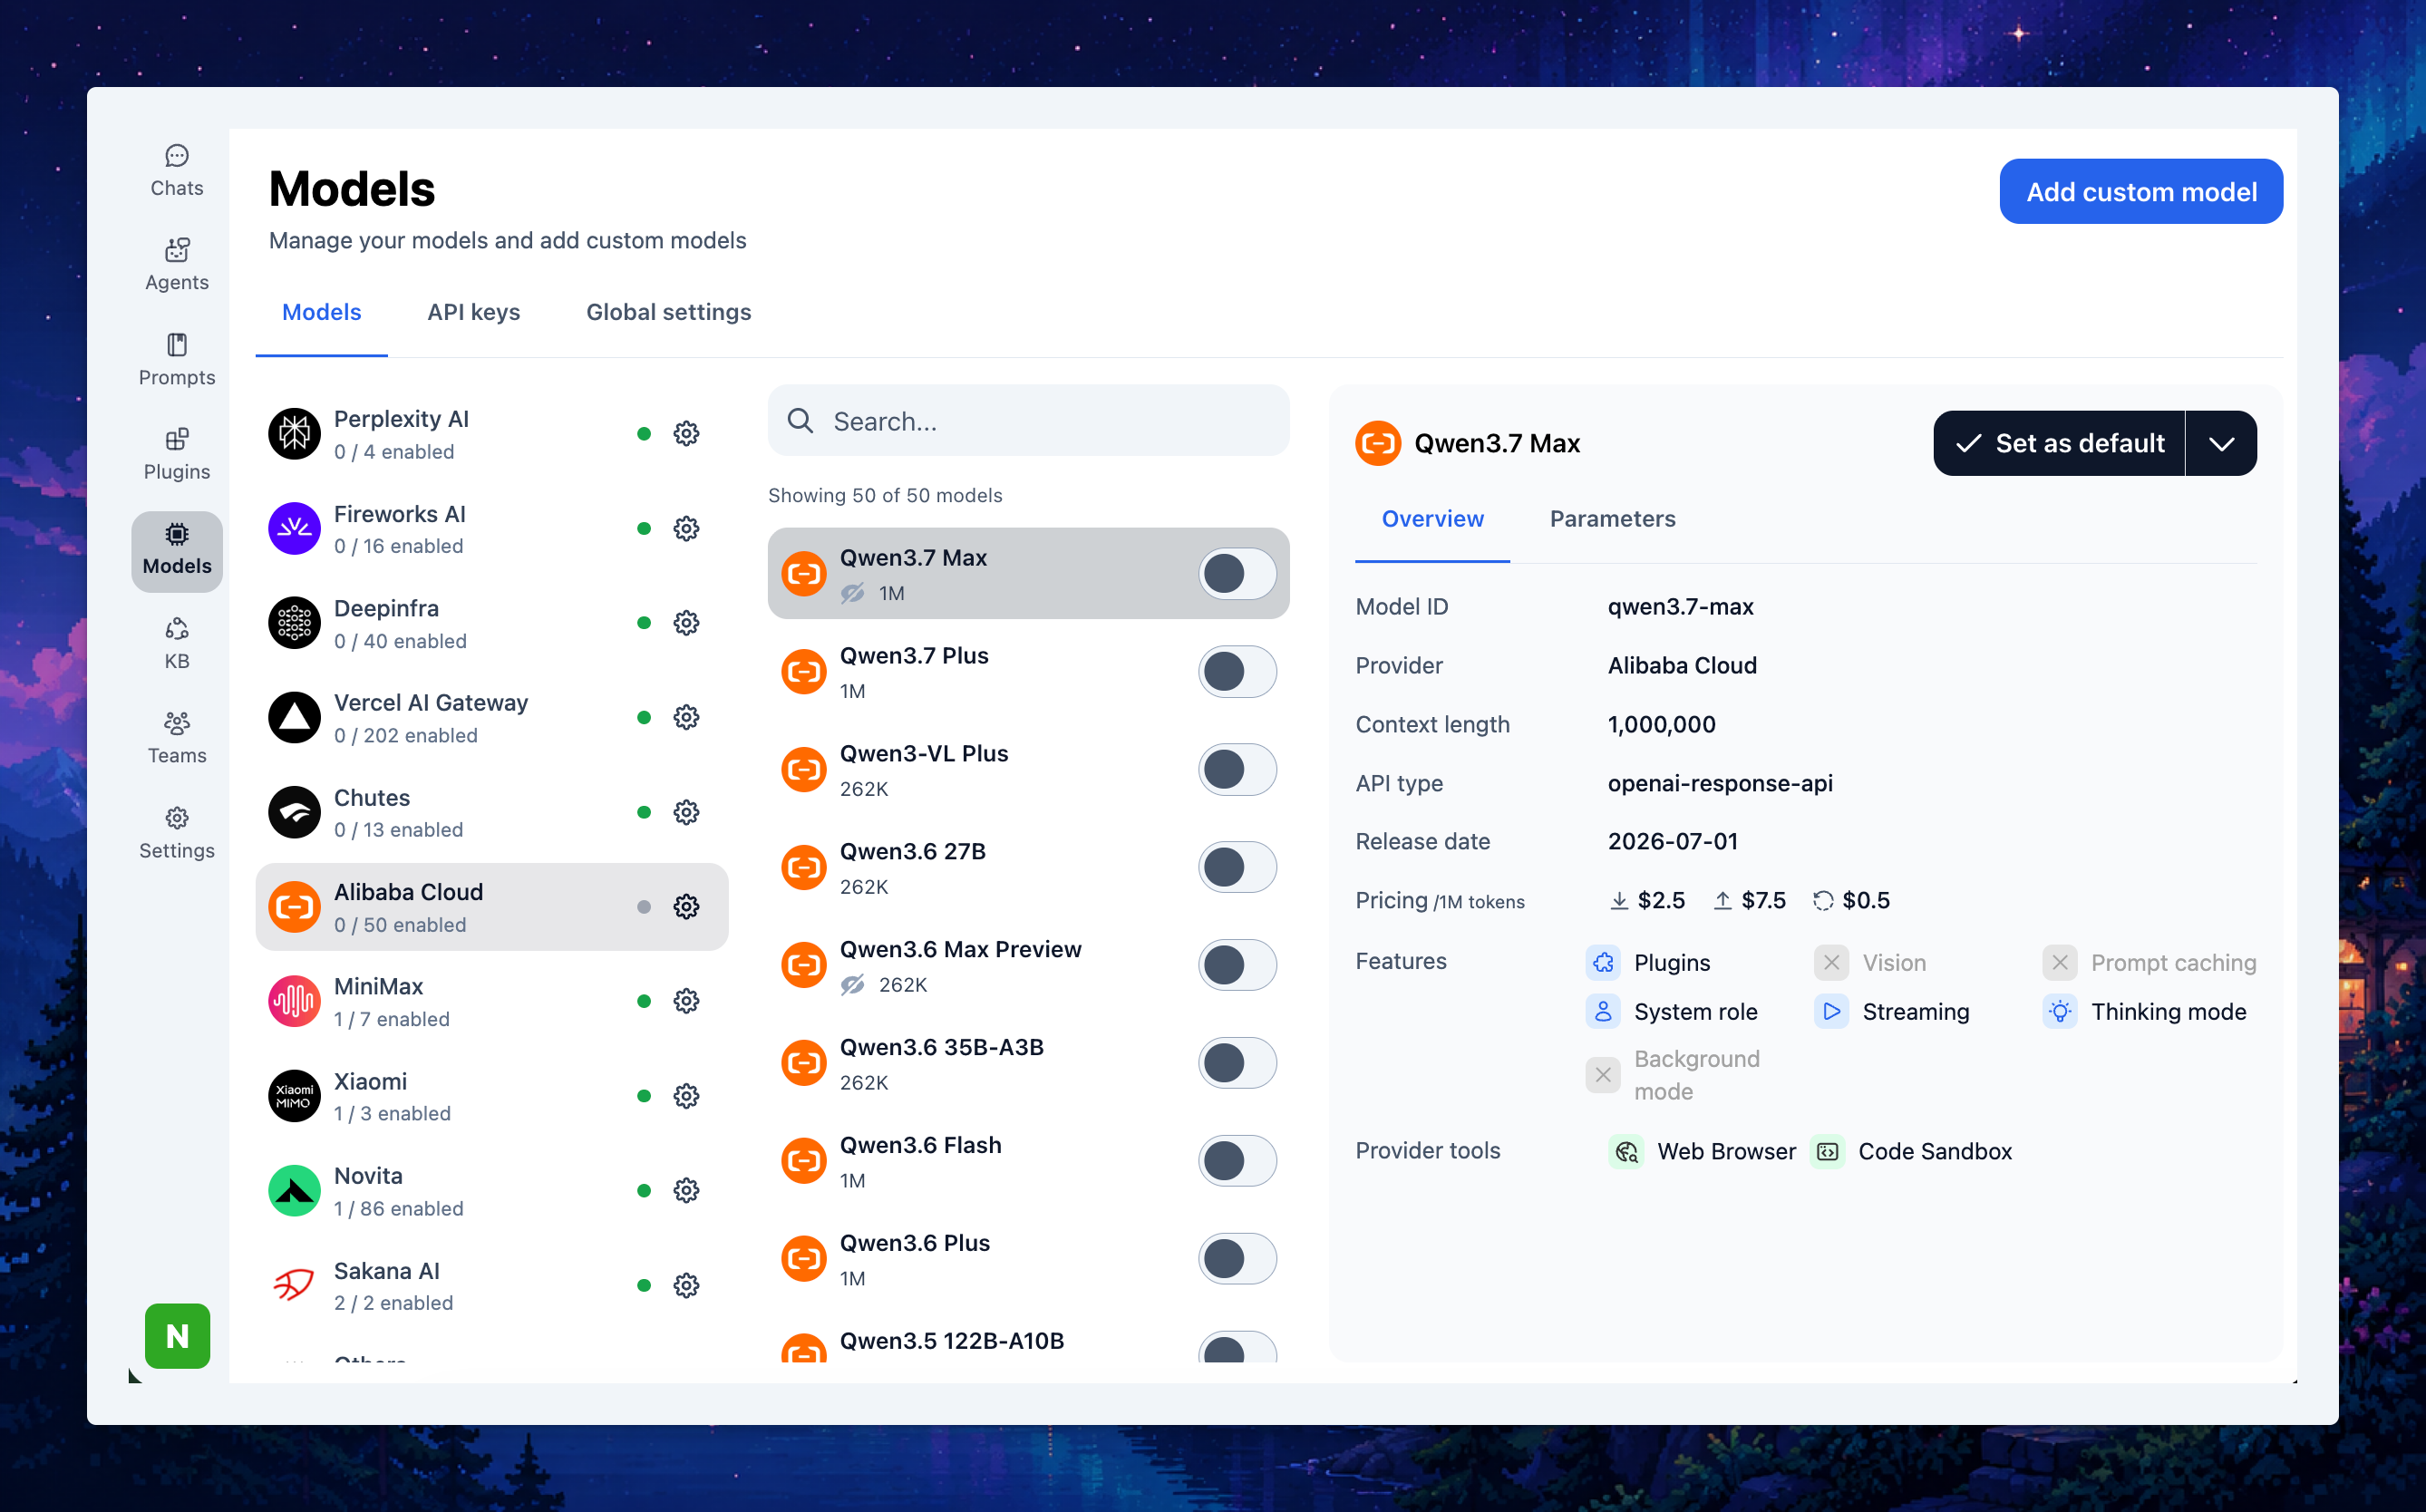Switch on Qwen3.6 35B-A3B model
Viewport: 2426px width, 1512px height.
[x=1237, y=1063]
